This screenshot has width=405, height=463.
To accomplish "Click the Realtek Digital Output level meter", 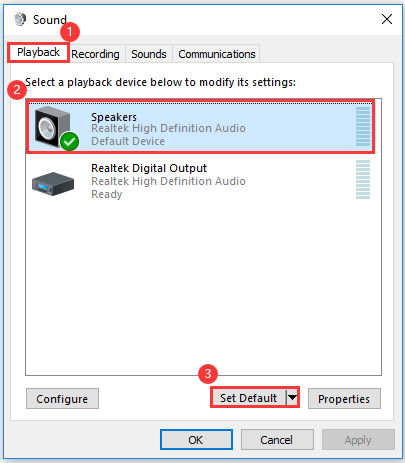I will [363, 179].
